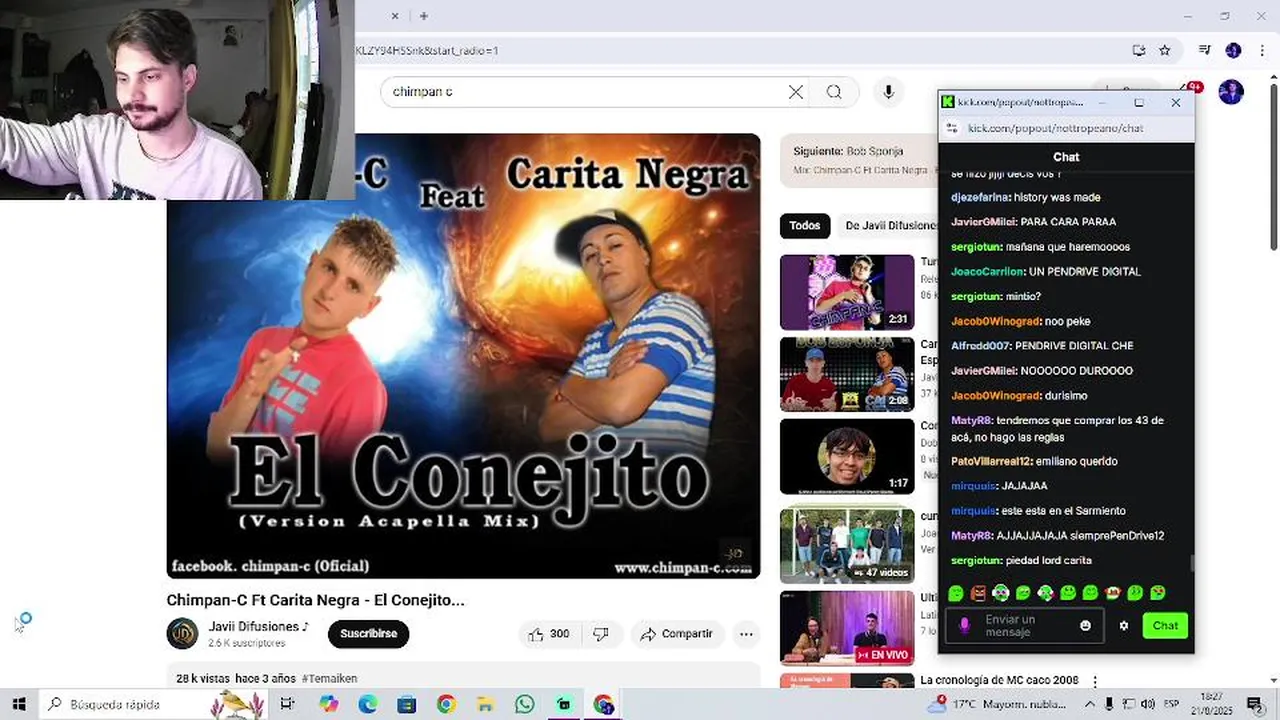Click username JoacoCarrilon in chat
This screenshot has width=1280, height=720.
coord(988,272)
